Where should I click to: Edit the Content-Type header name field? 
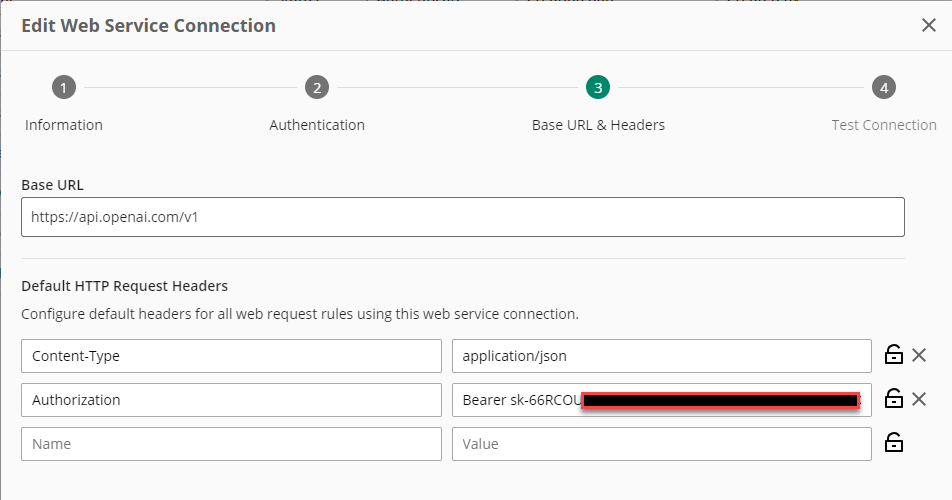pyautogui.click(x=231, y=356)
